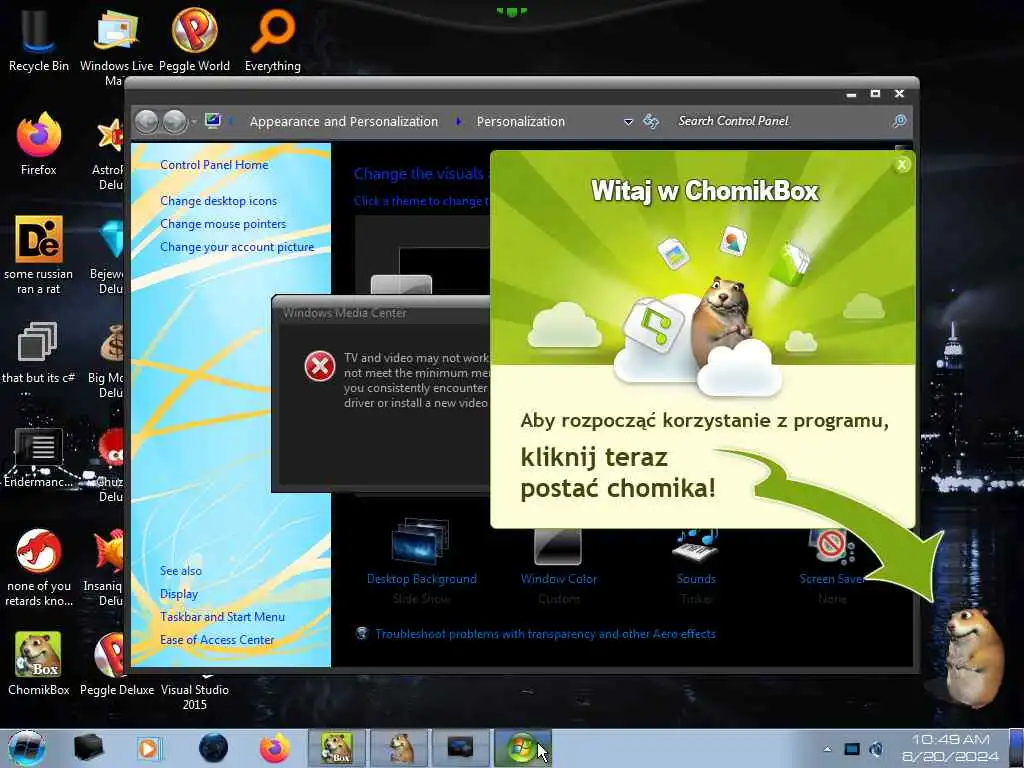Close the ChomikBox welcome popup
1024x768 pixels.
pos(902,165)
